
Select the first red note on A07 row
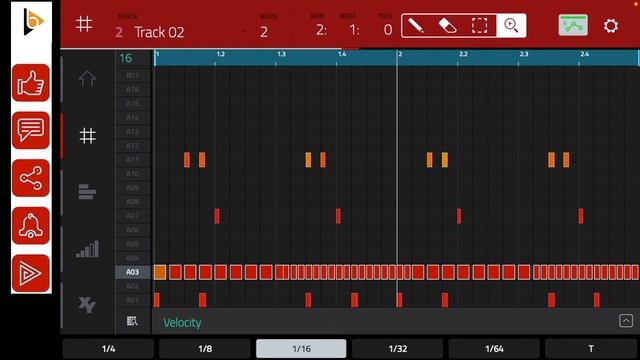pyautogui.click(x=217, y=216)
